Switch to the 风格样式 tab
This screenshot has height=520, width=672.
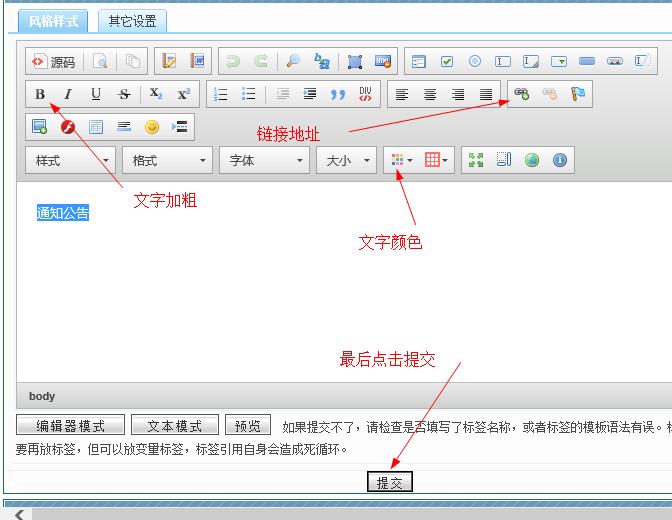coord(53,20)
